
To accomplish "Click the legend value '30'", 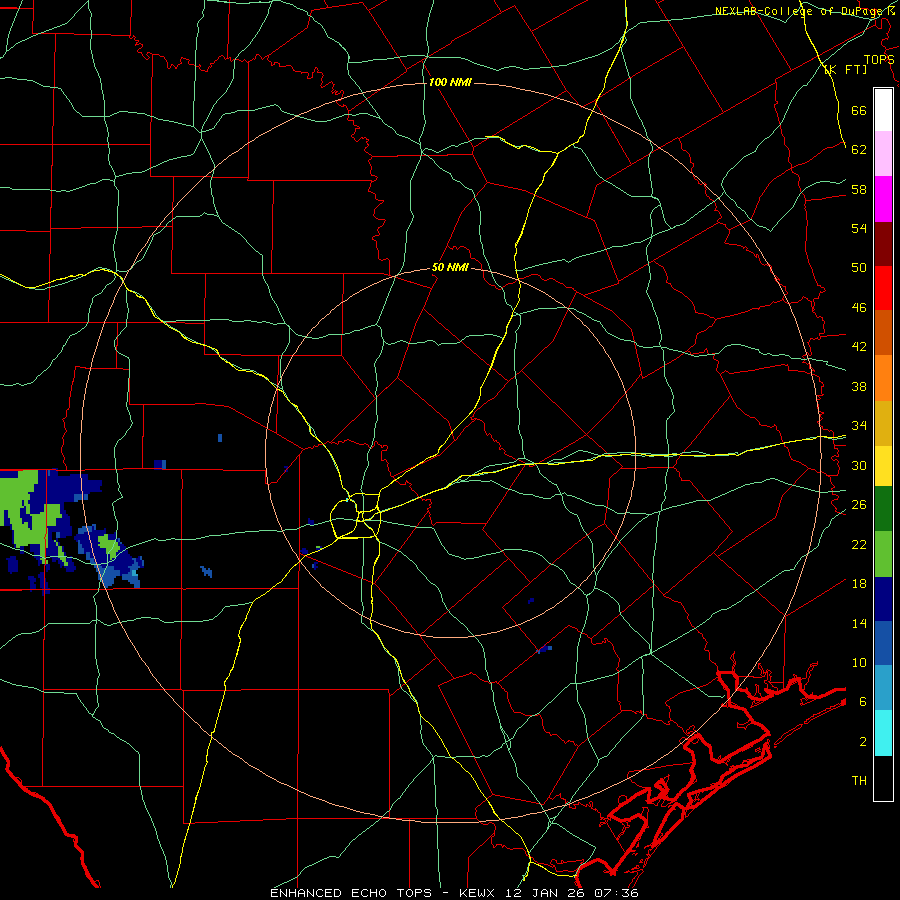I will [859, 465].
